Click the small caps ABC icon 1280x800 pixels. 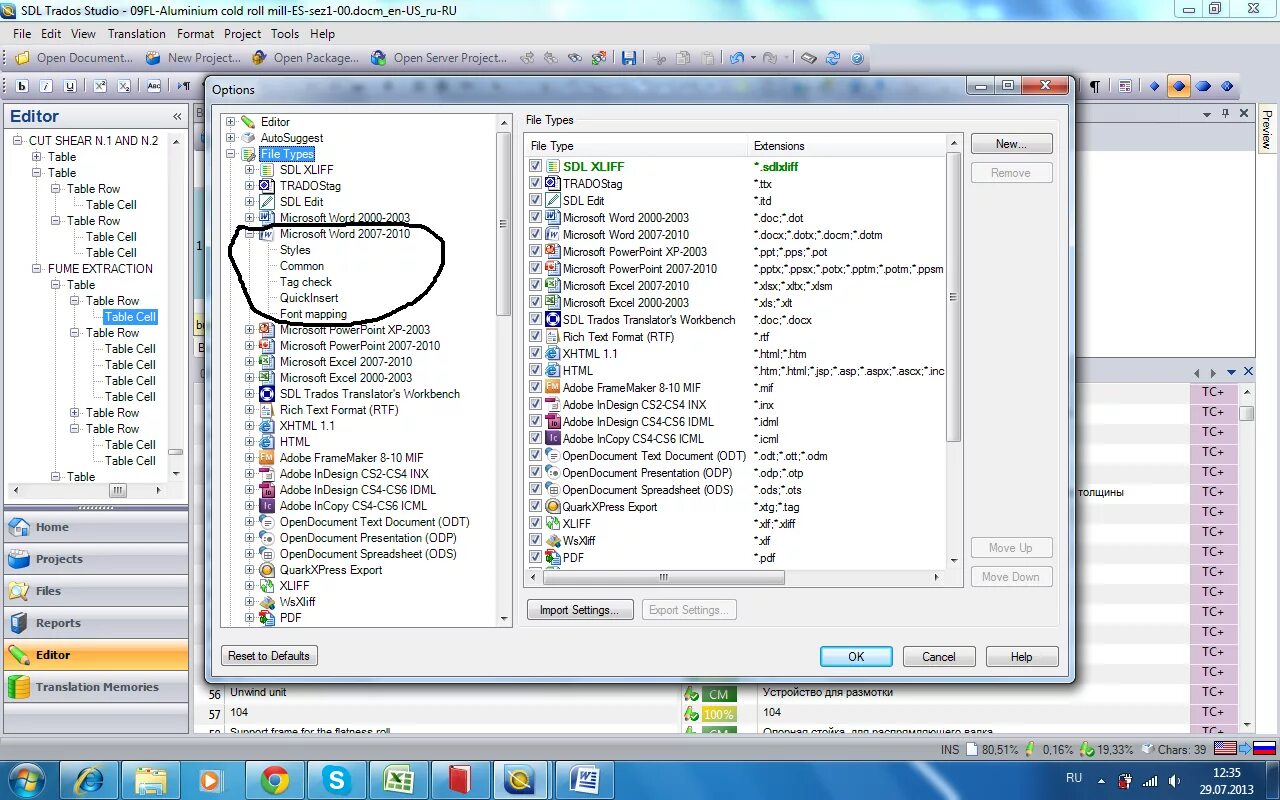(x=154, y=86)
